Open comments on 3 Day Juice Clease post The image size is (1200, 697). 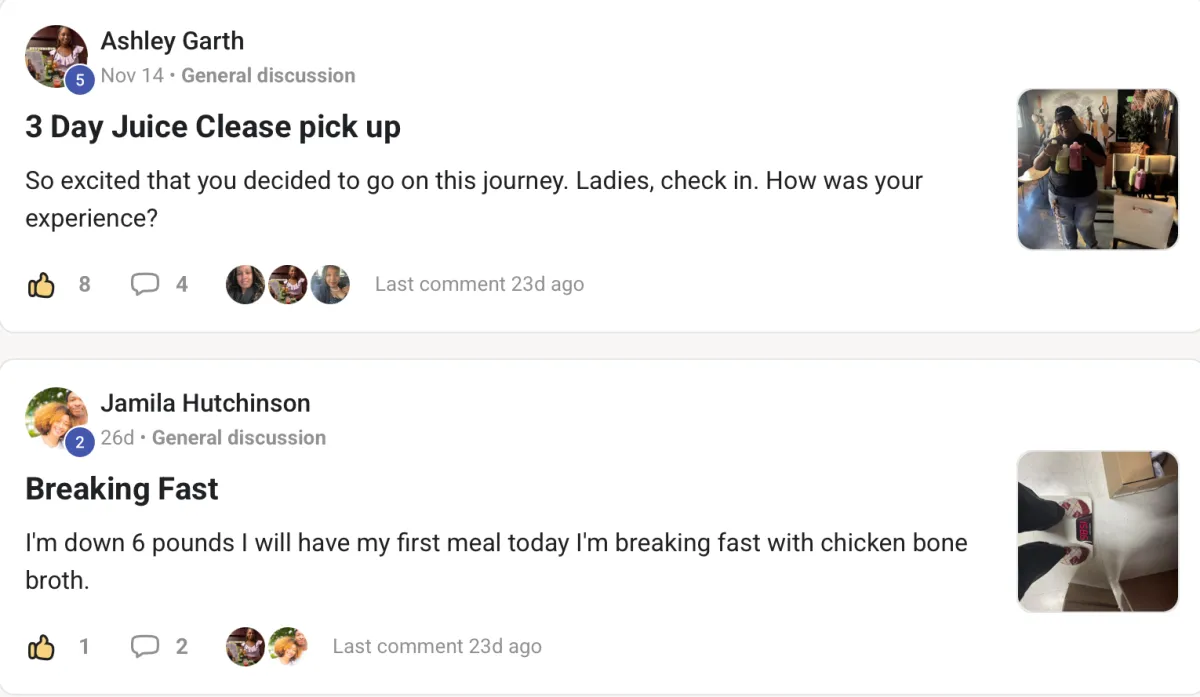pos(146,285)
